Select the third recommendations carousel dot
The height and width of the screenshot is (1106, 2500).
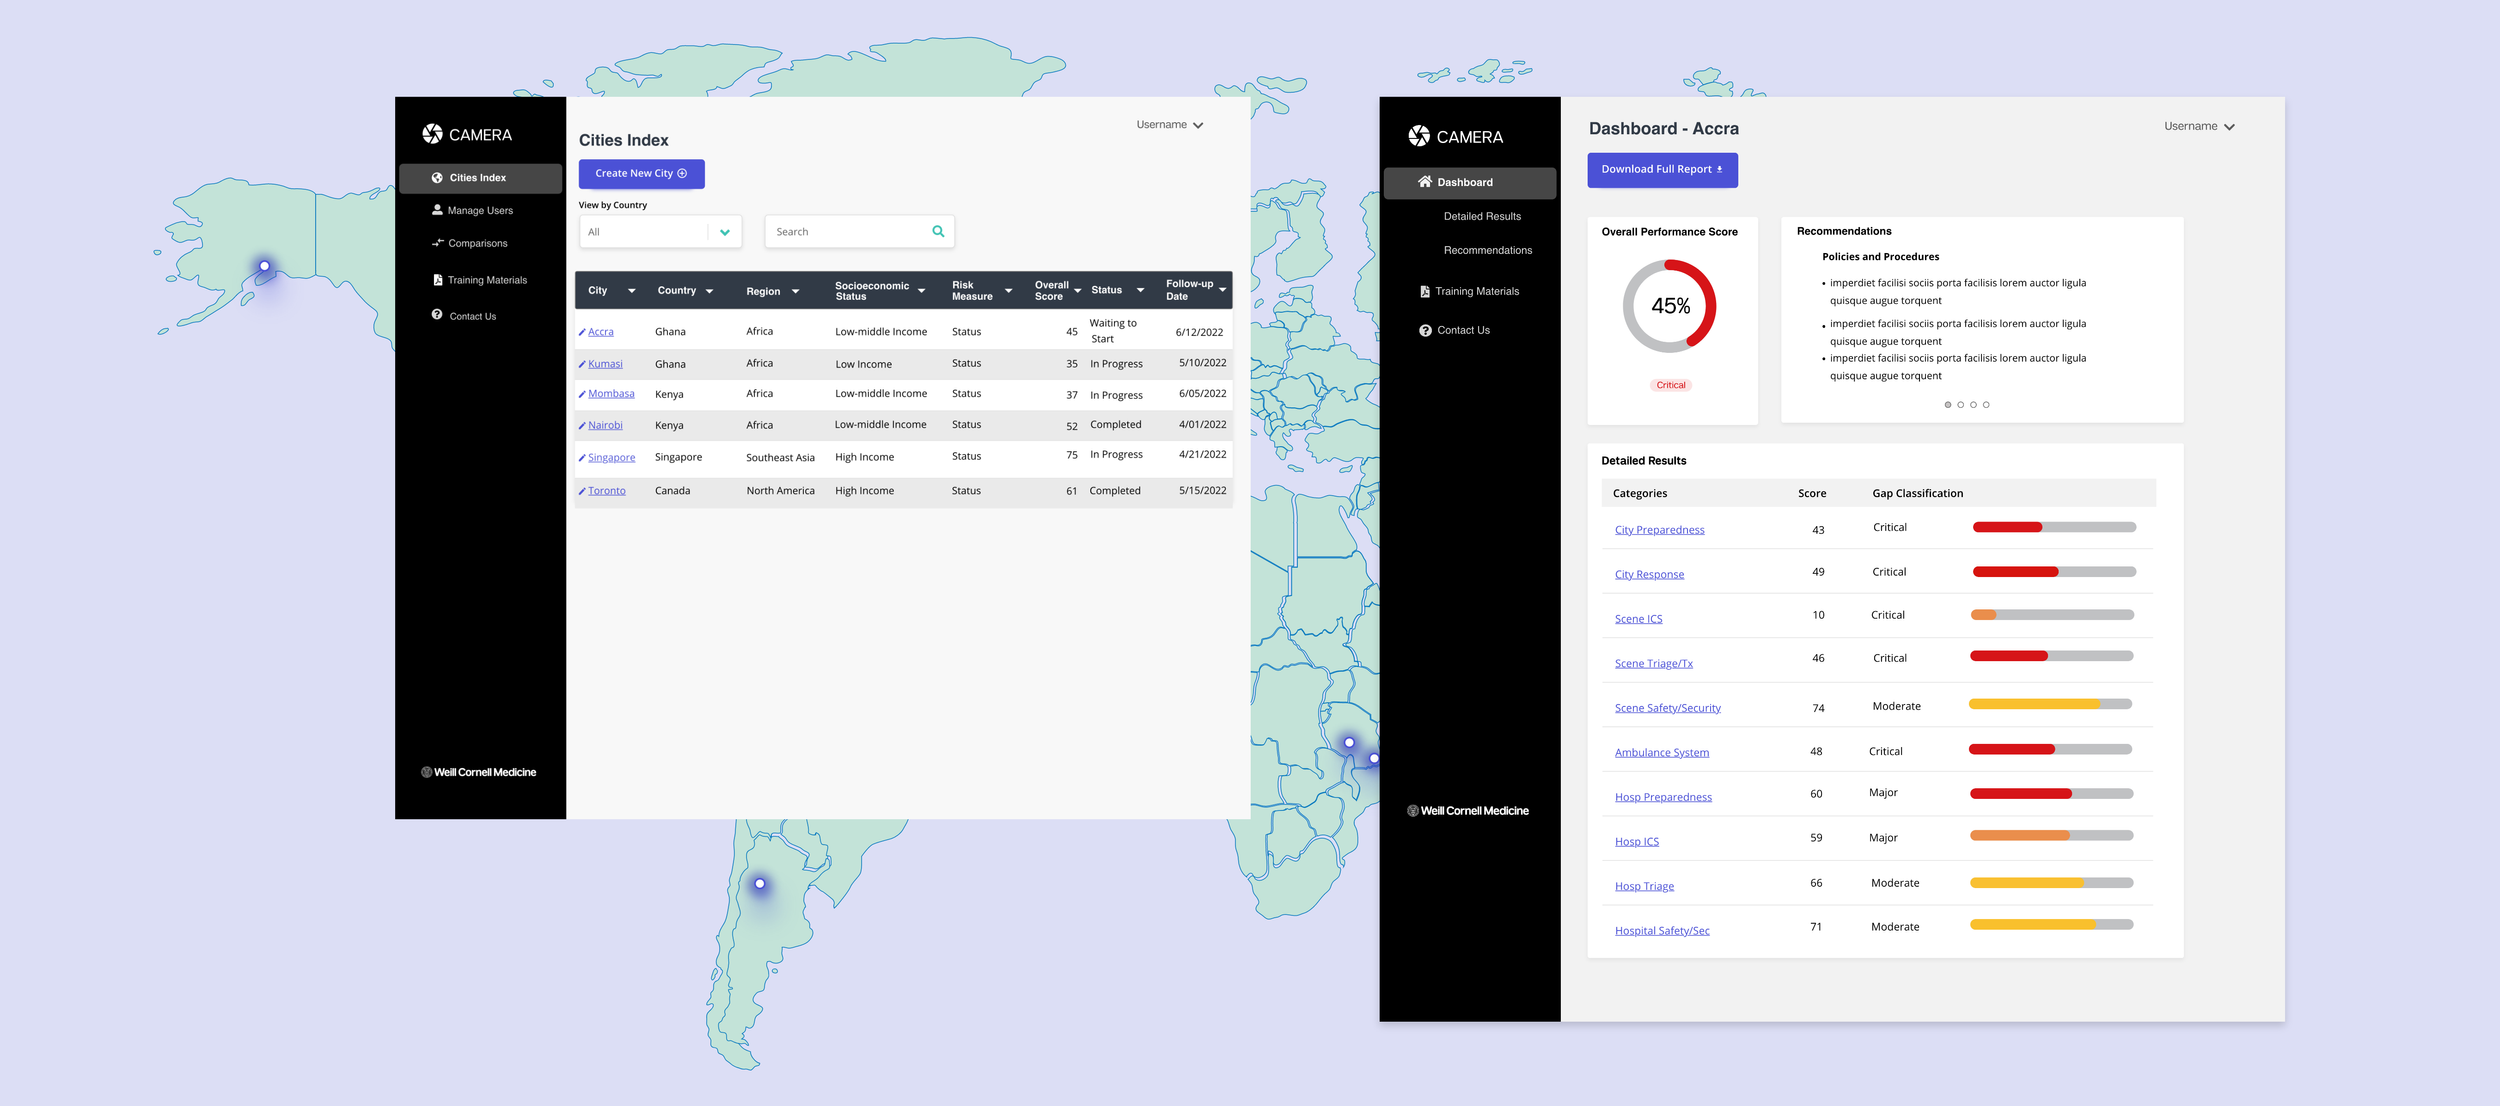(x=1973, y=405)
